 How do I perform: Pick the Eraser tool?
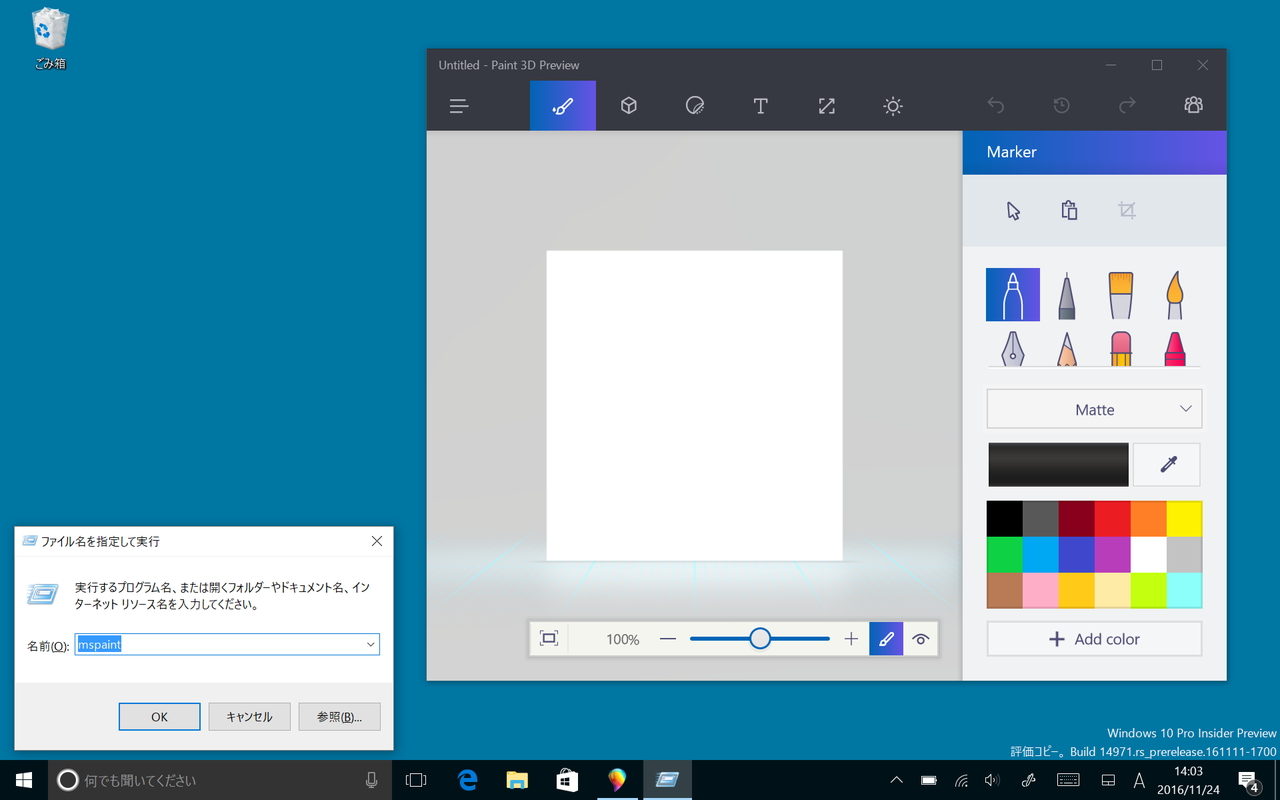[1120, 349]
